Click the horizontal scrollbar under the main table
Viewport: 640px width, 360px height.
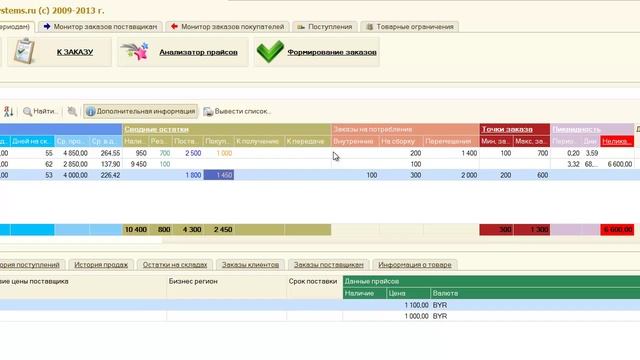[x=82, y=240]
